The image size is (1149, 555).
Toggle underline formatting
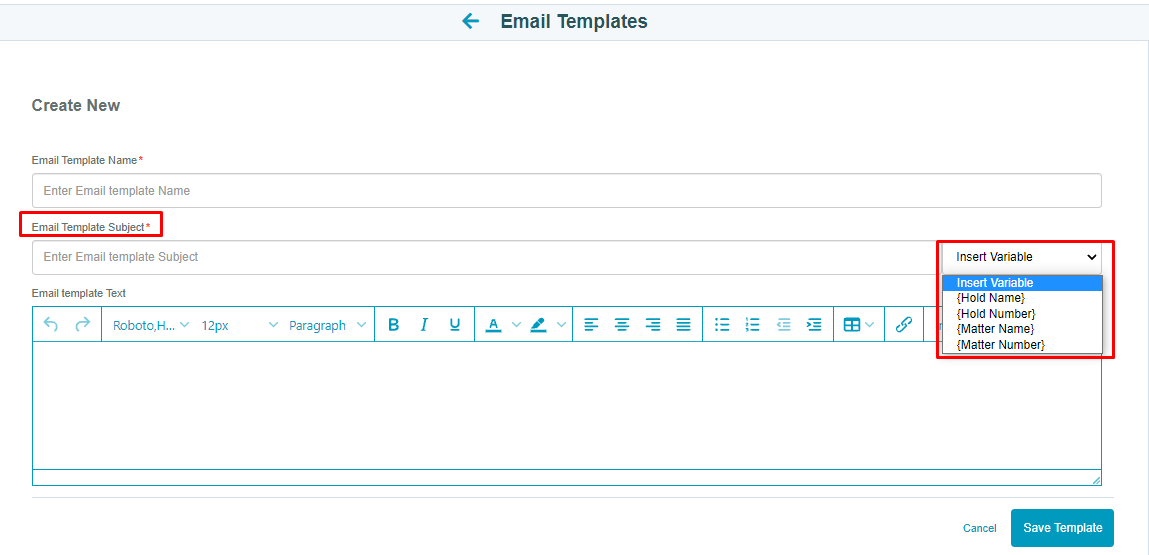coord(454,325)
